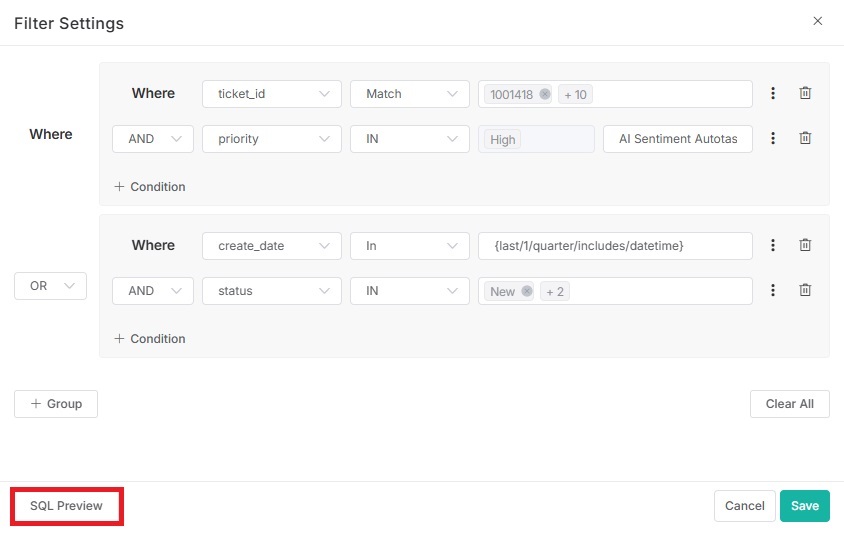The width and height of the screenshot is (844, 533).
Task: Open the ticket_id field dropdown
Action: coord(272,94)
